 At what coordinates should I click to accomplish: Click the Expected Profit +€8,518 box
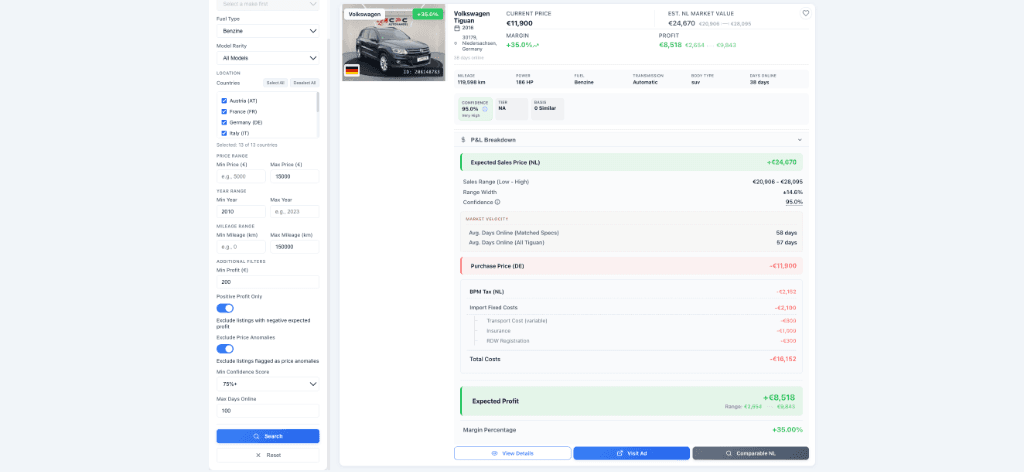tap(632, 401)
